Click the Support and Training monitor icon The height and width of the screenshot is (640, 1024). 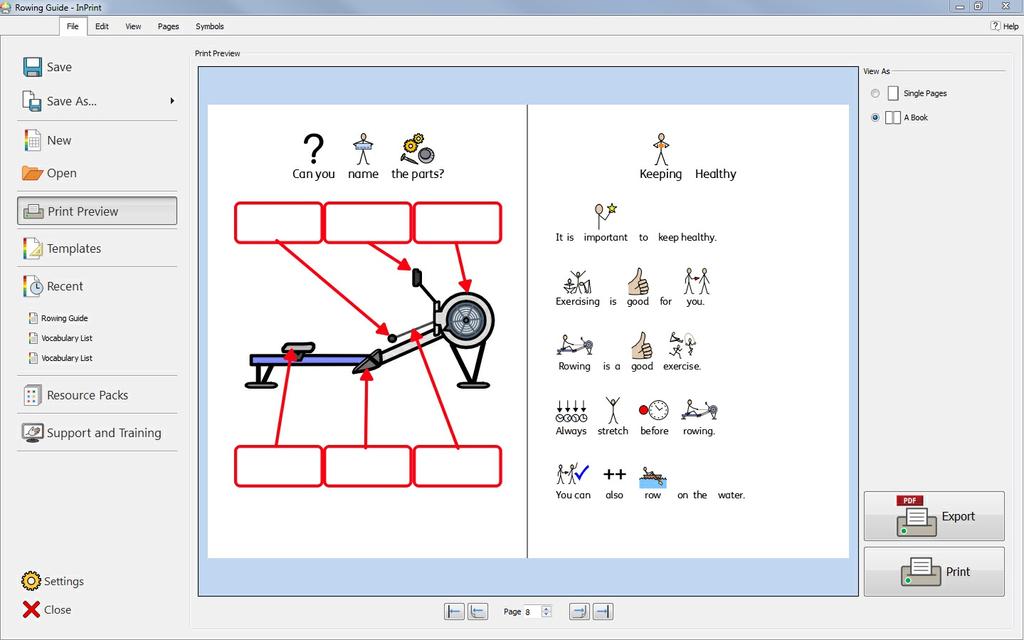click(x=32, y=432)
